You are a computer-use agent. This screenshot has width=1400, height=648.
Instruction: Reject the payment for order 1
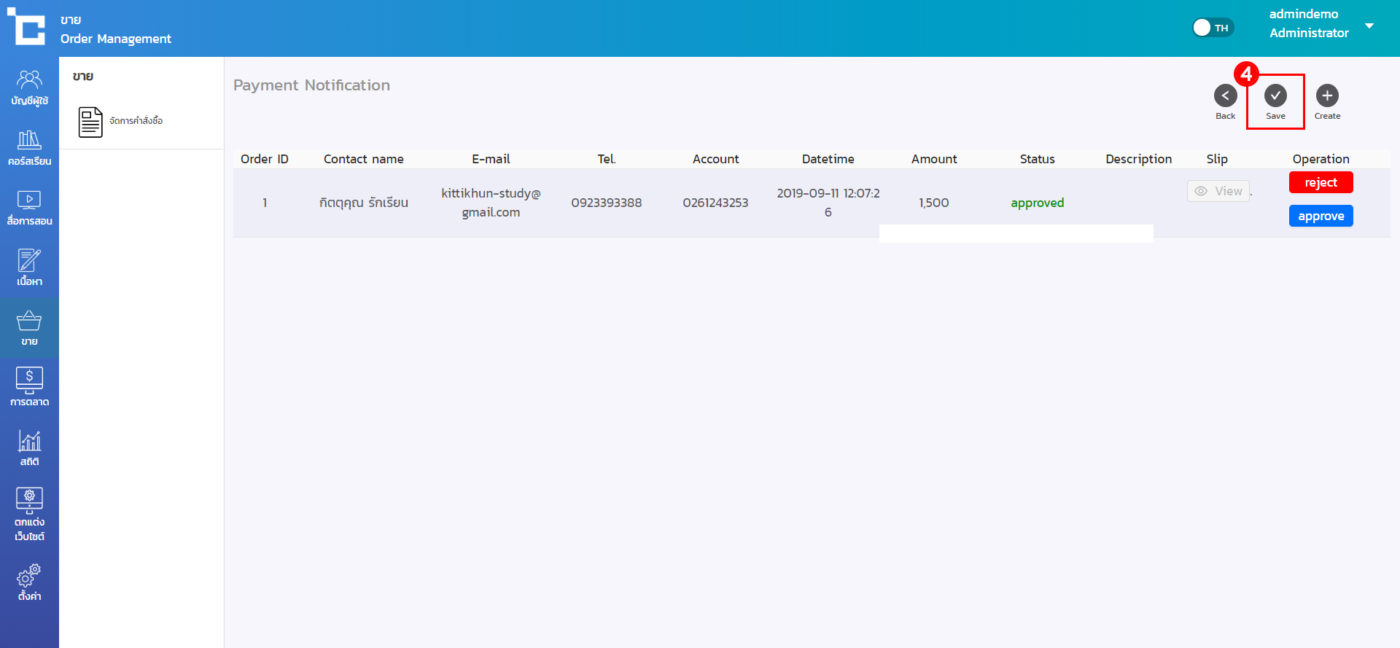pos(1320,183)
